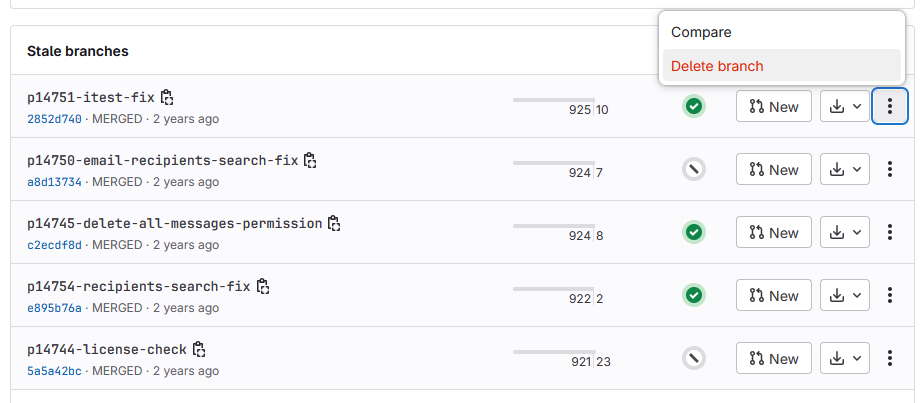Copy branch name p14754-recipients-search-fix
This screenshot has height=403, width=921.
coord(263,286)
